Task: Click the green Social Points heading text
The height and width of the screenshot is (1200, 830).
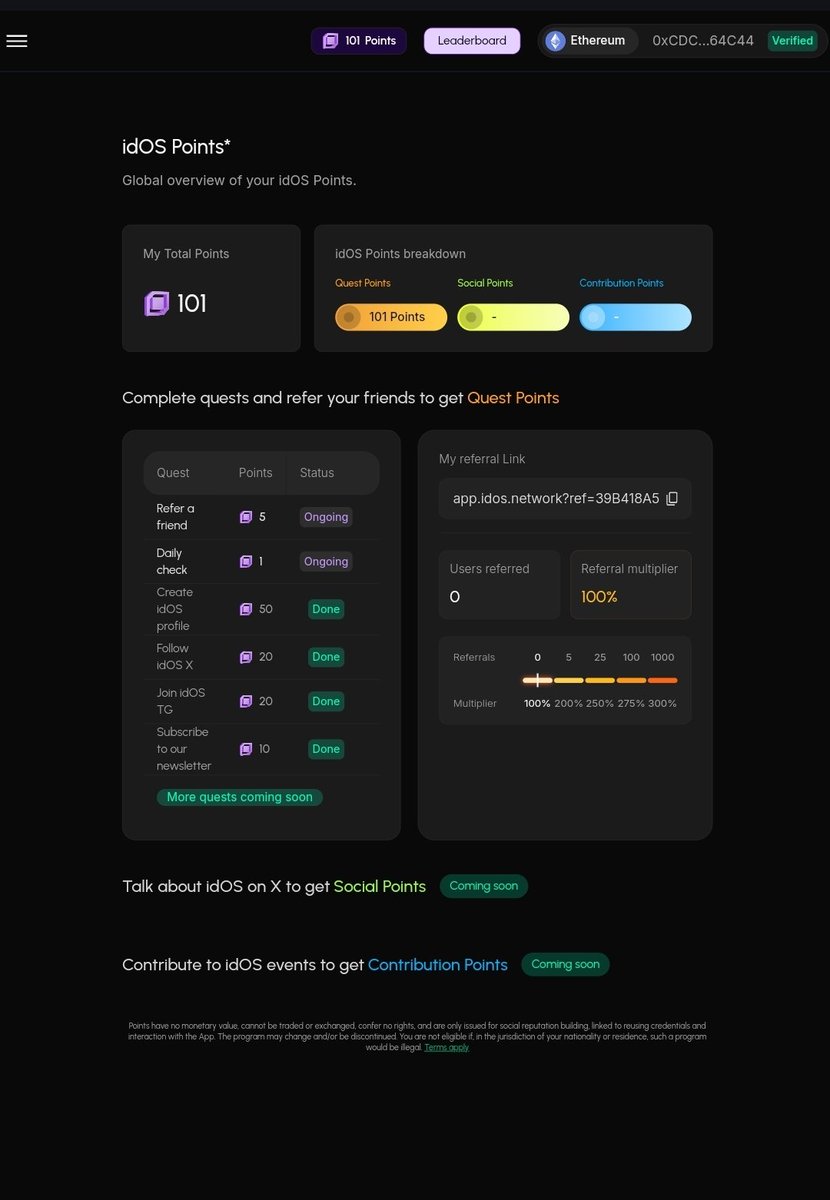Action: click(380, 886)
